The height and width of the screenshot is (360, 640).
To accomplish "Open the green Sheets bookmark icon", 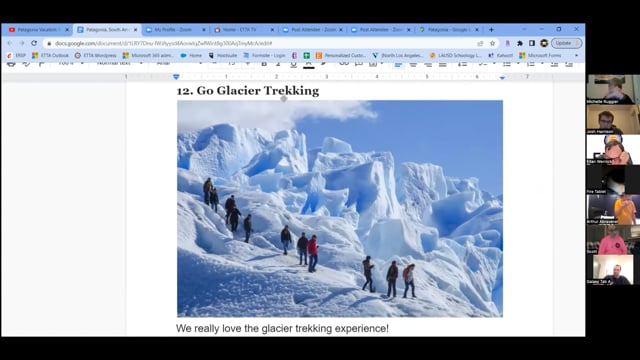I will click(307, 55).
